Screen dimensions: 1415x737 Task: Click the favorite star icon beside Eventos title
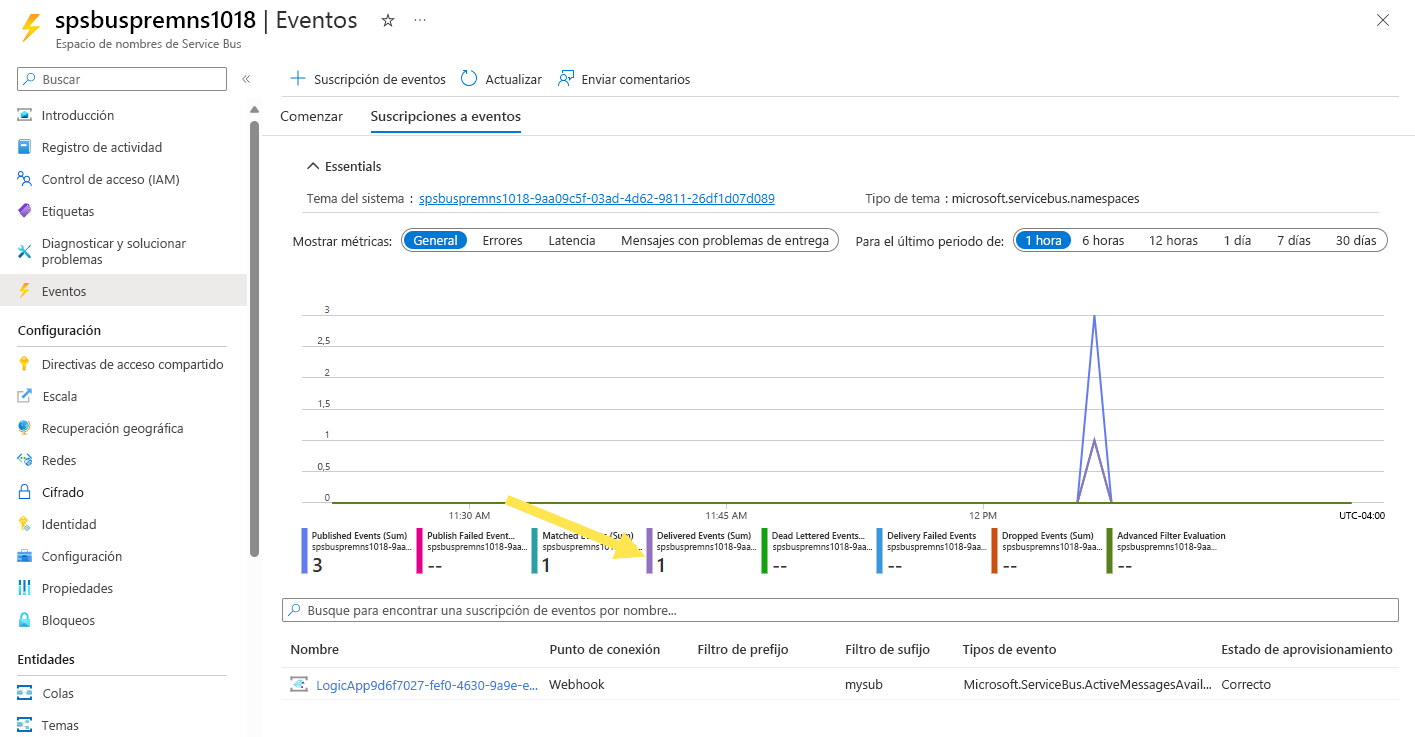coord(388,20)
